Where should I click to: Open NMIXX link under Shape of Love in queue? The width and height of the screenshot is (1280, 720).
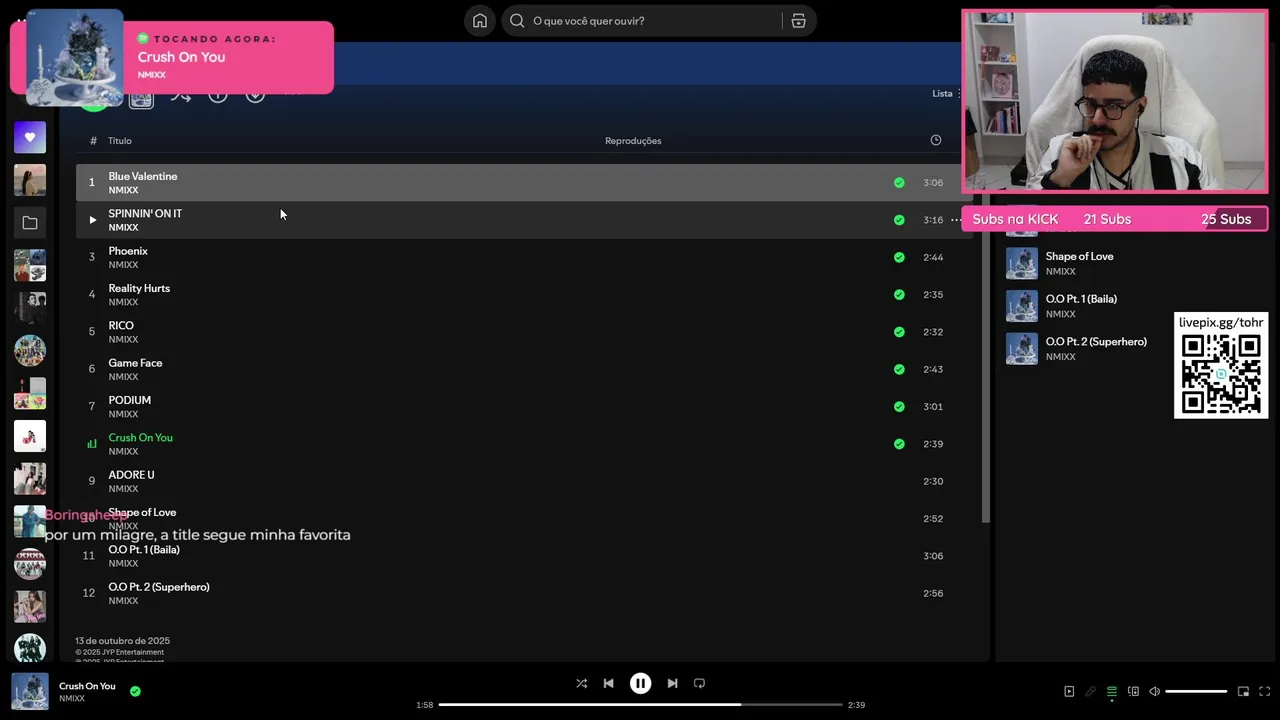(1061, 272)
